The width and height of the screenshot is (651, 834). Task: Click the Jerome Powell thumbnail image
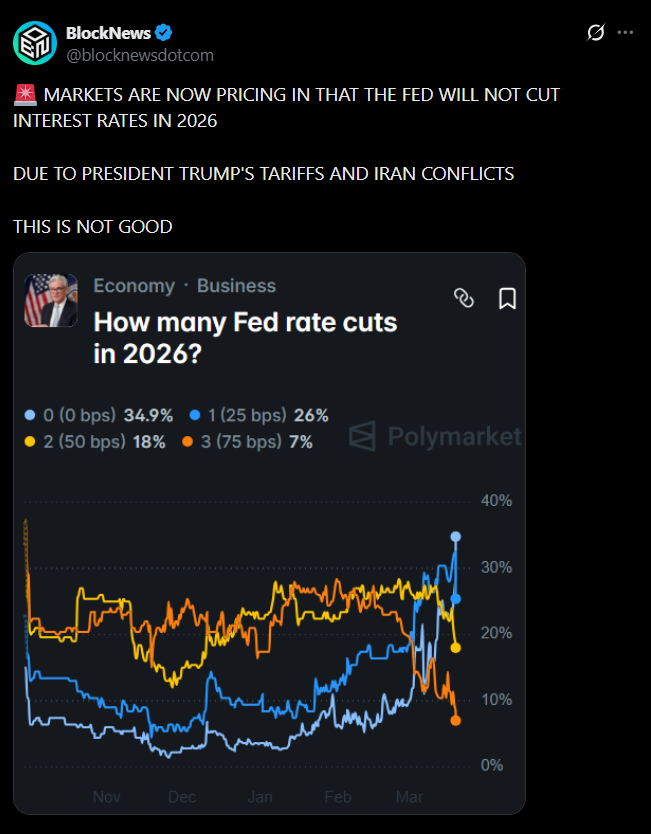tap(51, 300)
